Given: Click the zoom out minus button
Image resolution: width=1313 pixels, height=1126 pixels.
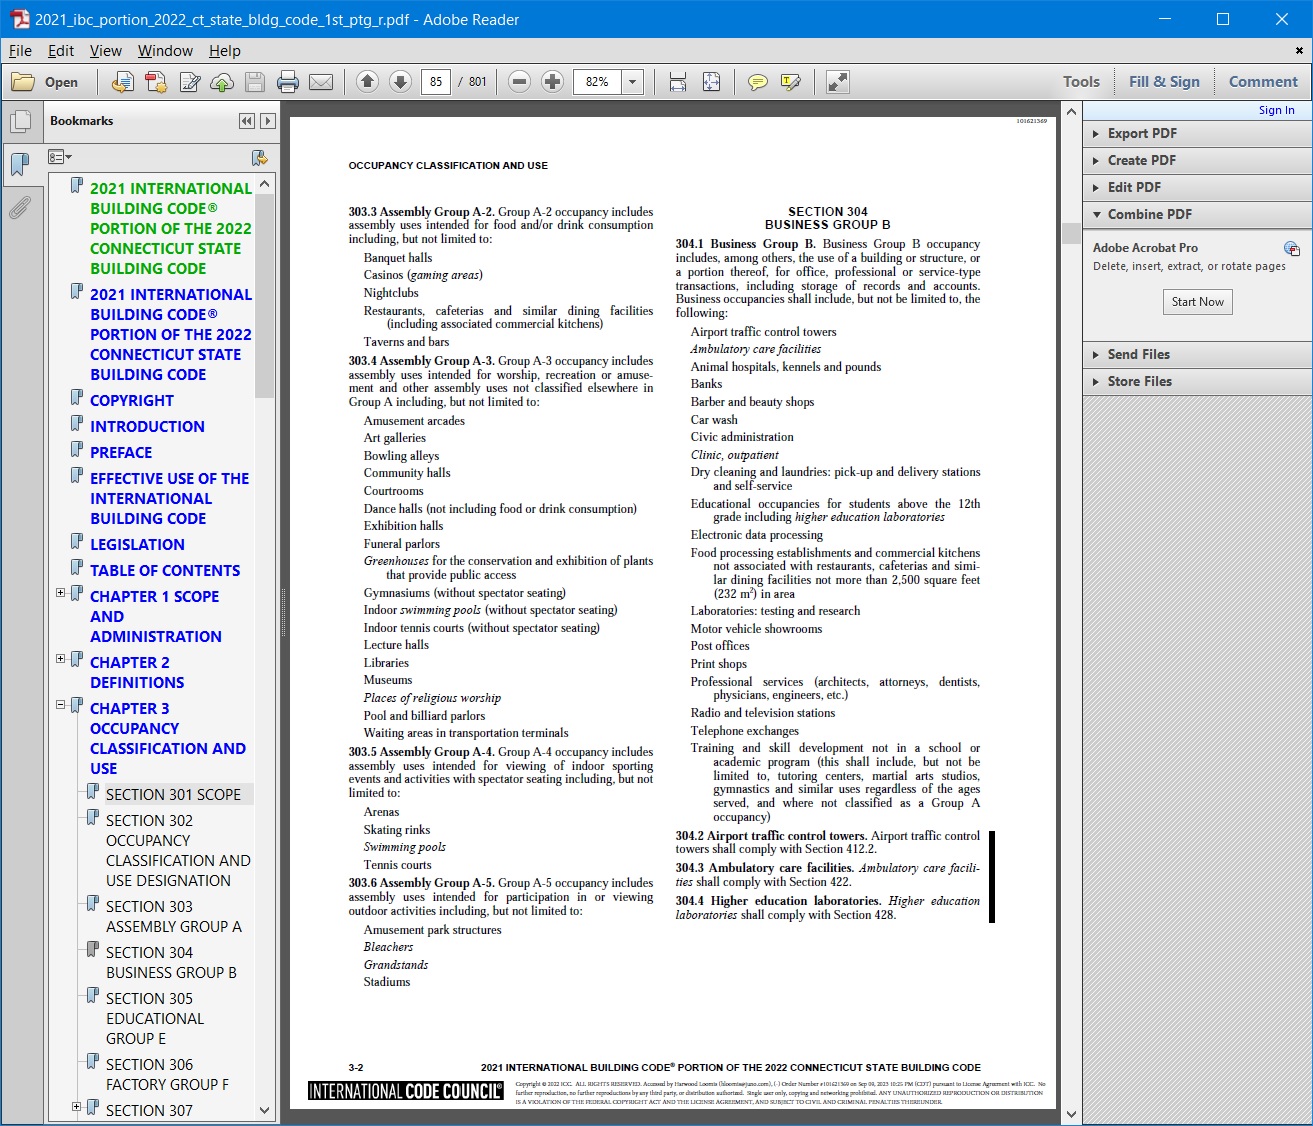Looking at the screenshot, I should click(519, 82).
